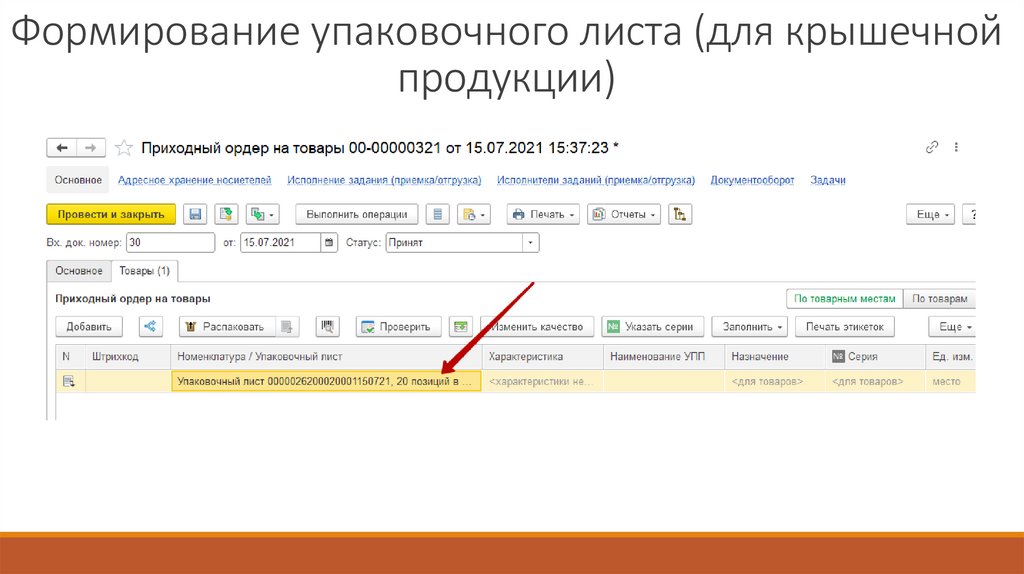Image resolution: width=1024 pixels, height=574 pixels.
Task: Click the Вх. док. номер input field
Action: (170, 243)
